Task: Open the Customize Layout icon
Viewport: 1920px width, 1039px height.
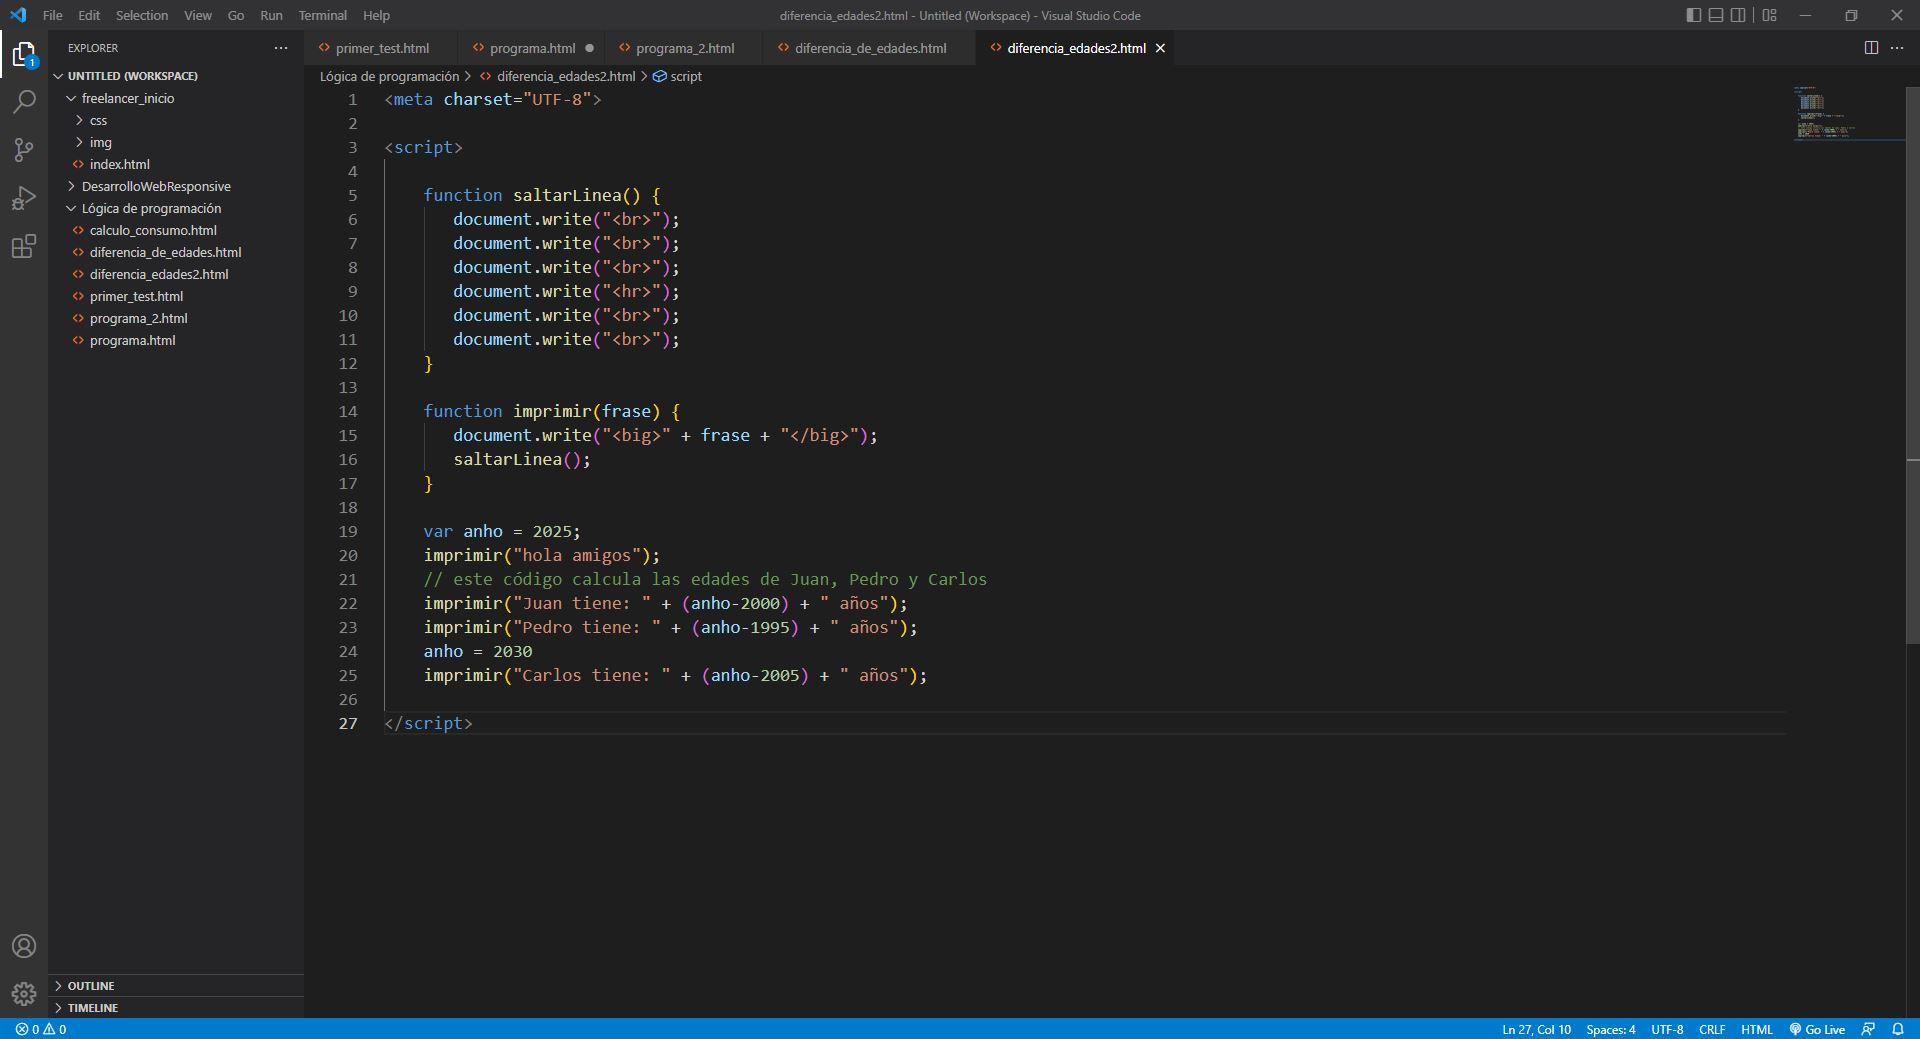Action: pyautogui.click(x=1770, y=15)
